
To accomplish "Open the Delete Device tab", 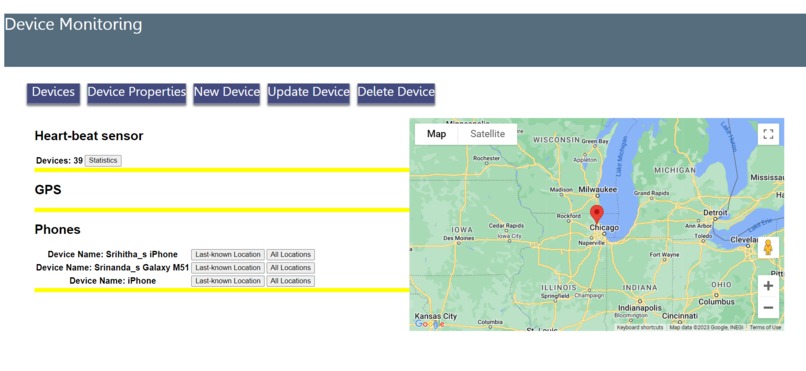I will pyautogui.click(x=396, y=93).
